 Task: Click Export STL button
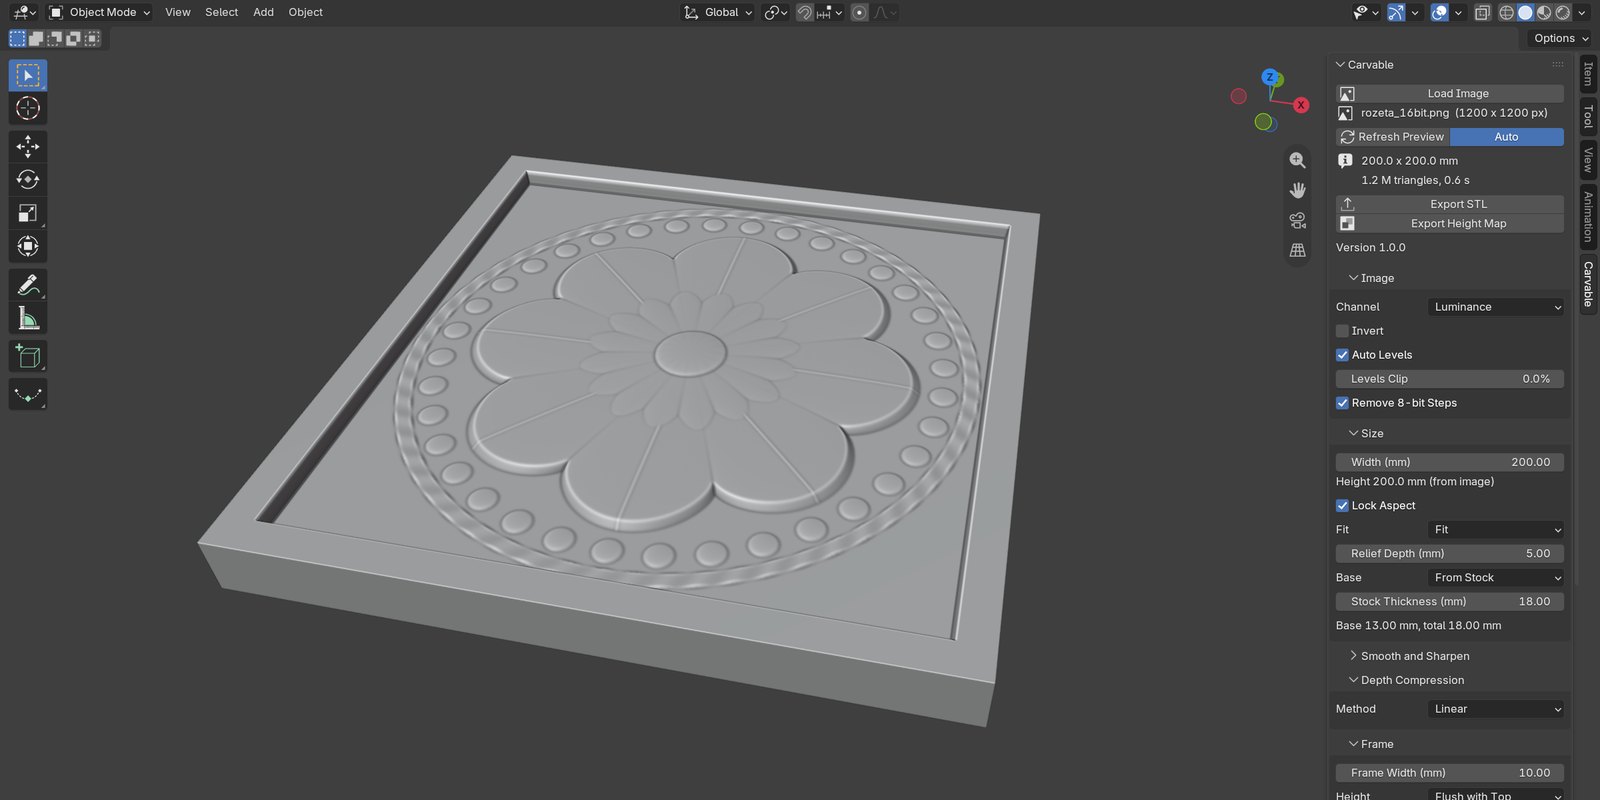tap(1450, 204)
